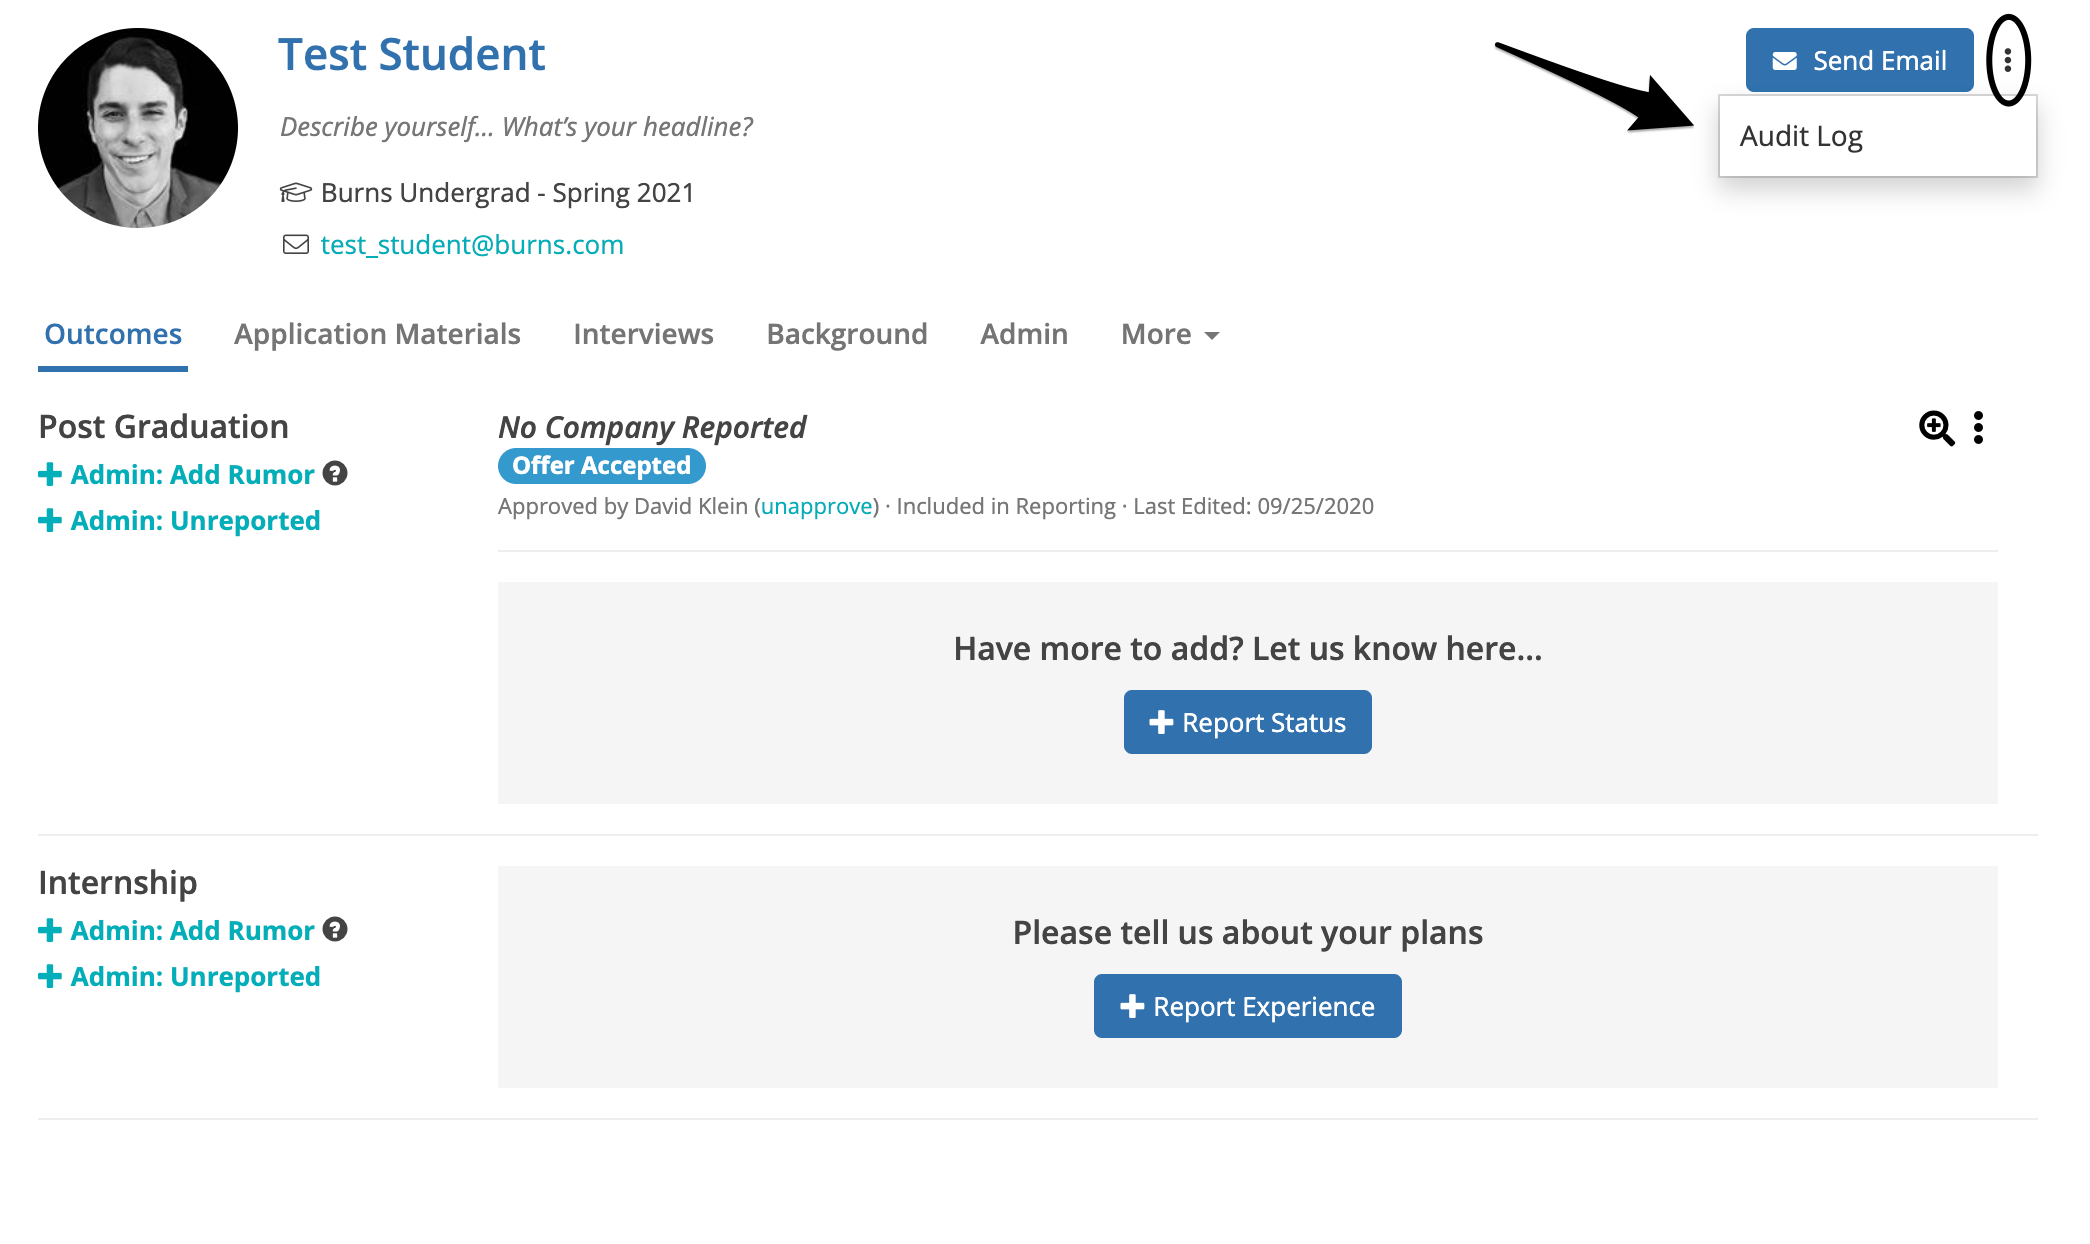
Task: Go to the Background tab
Action: [x=846, y=334]
